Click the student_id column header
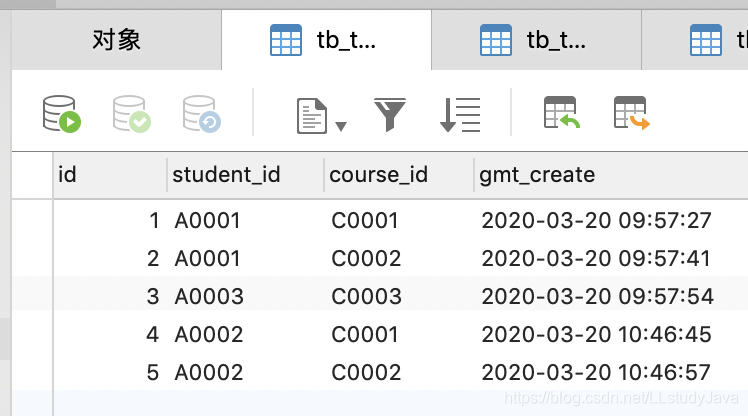Viewport: 748px width, 416px height. click(245, 175)
